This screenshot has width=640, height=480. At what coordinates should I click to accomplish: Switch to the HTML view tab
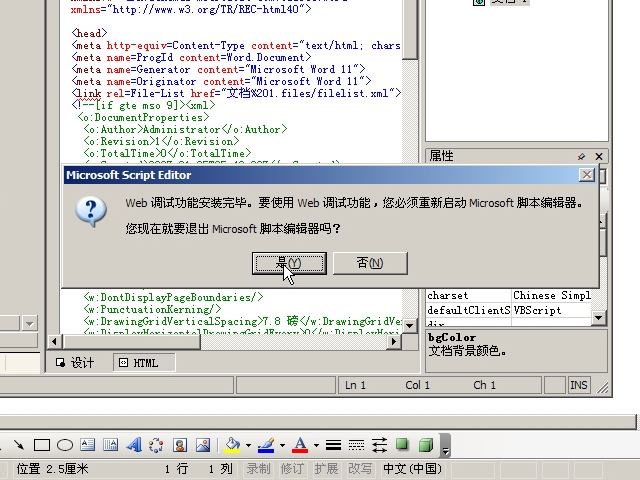coord(144,363)
